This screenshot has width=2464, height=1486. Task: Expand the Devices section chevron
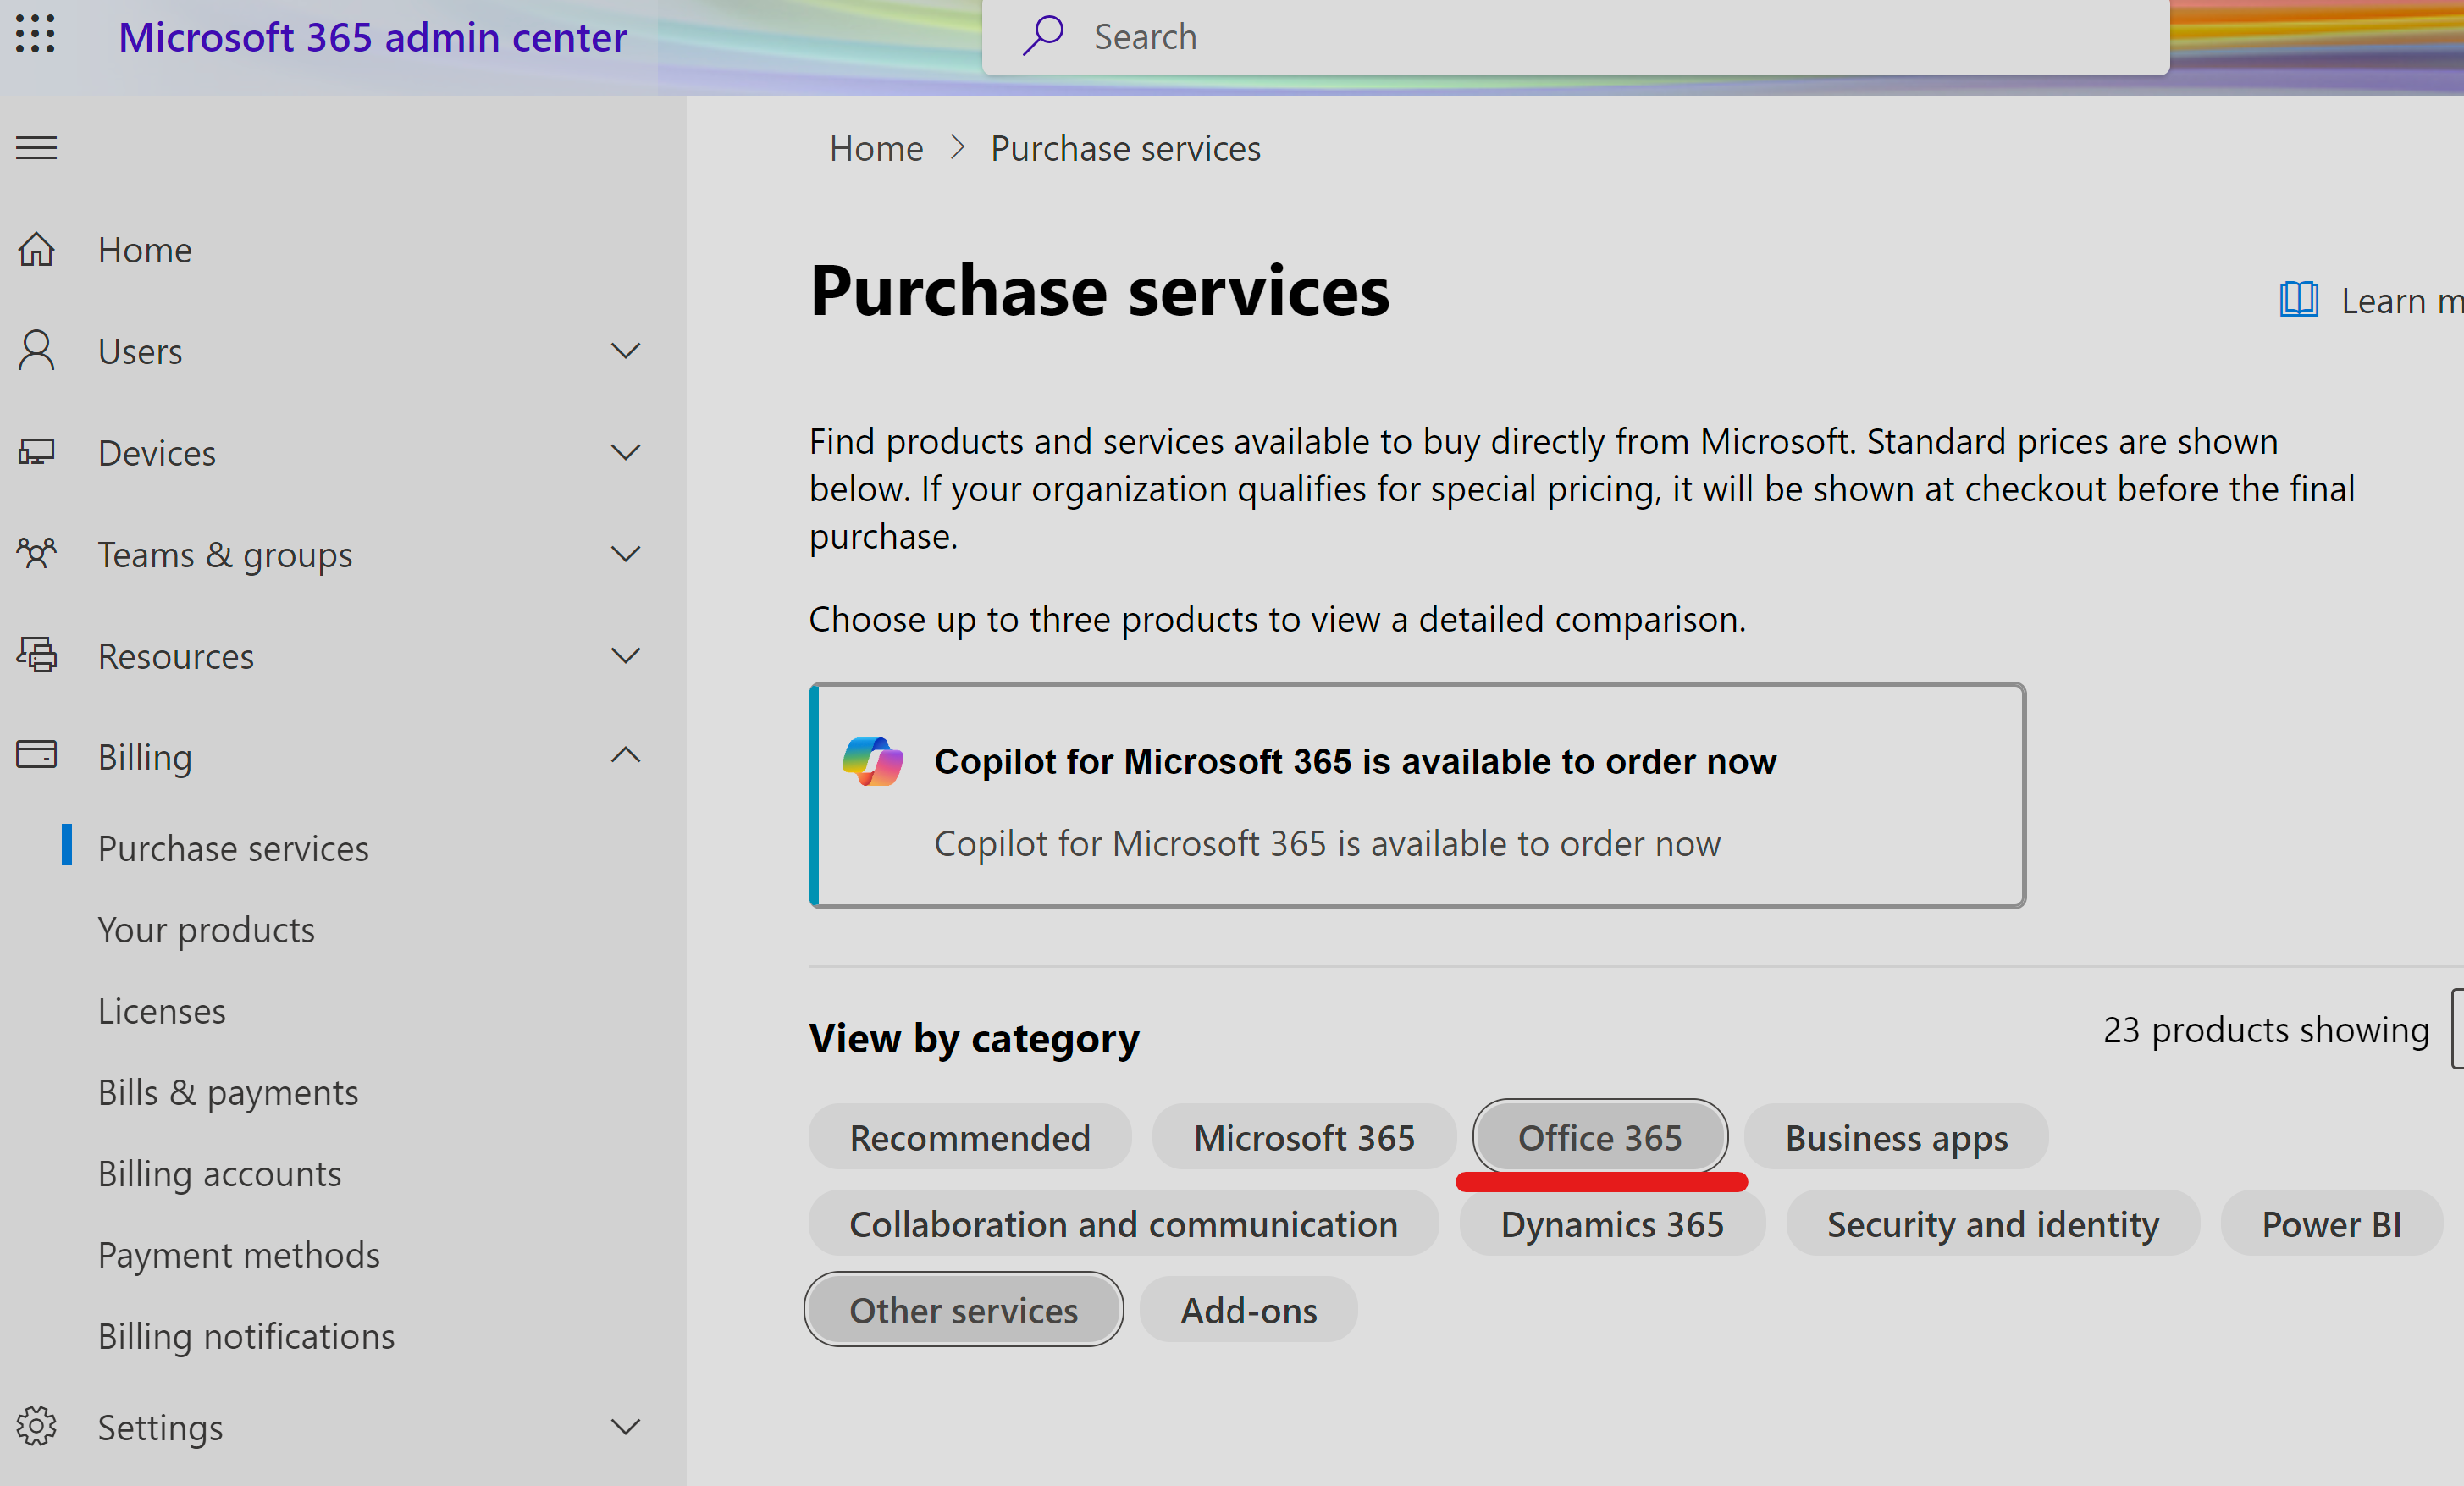tap(626, 452)
